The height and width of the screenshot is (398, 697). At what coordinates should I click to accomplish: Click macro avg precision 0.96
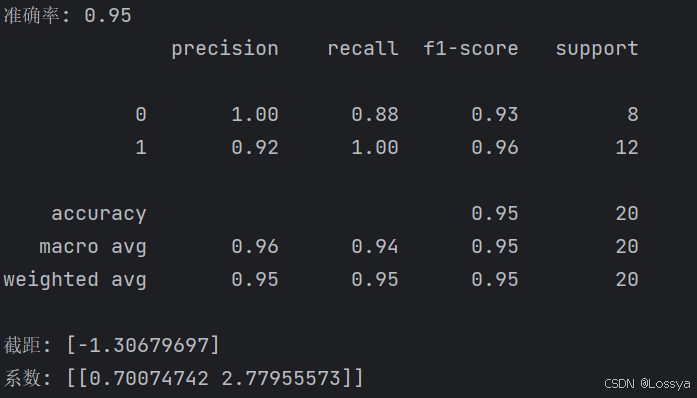[x=255, y=247]
